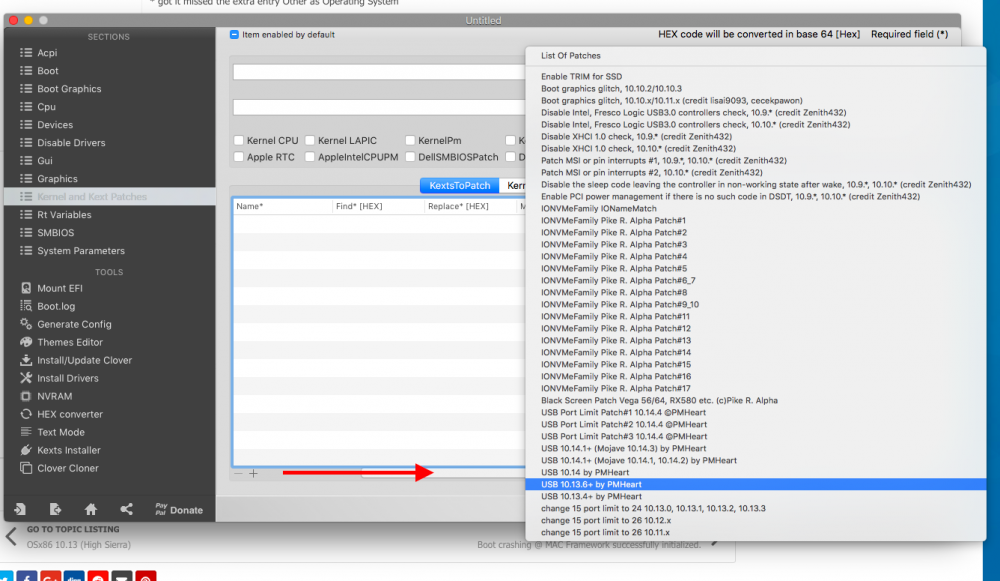Click the export config icon in bottom bar

point(55,509)
